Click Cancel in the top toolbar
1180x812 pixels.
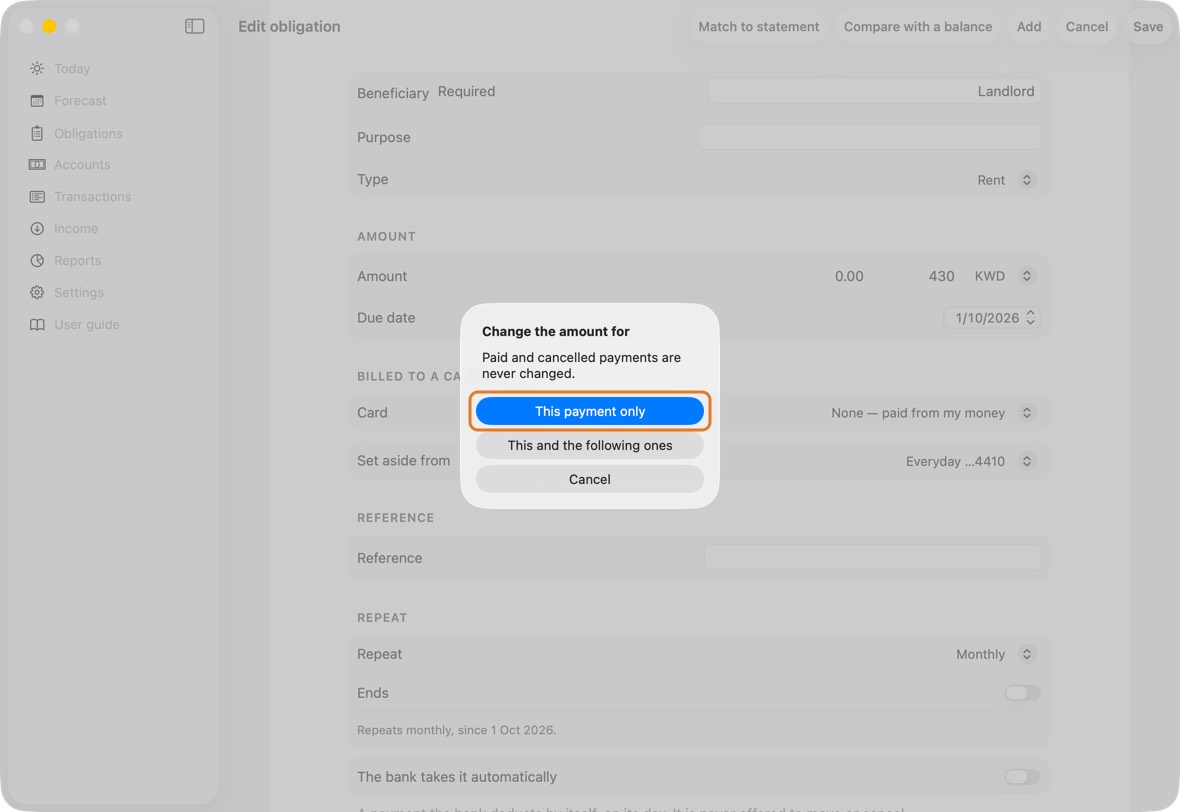coord(1087,26)
